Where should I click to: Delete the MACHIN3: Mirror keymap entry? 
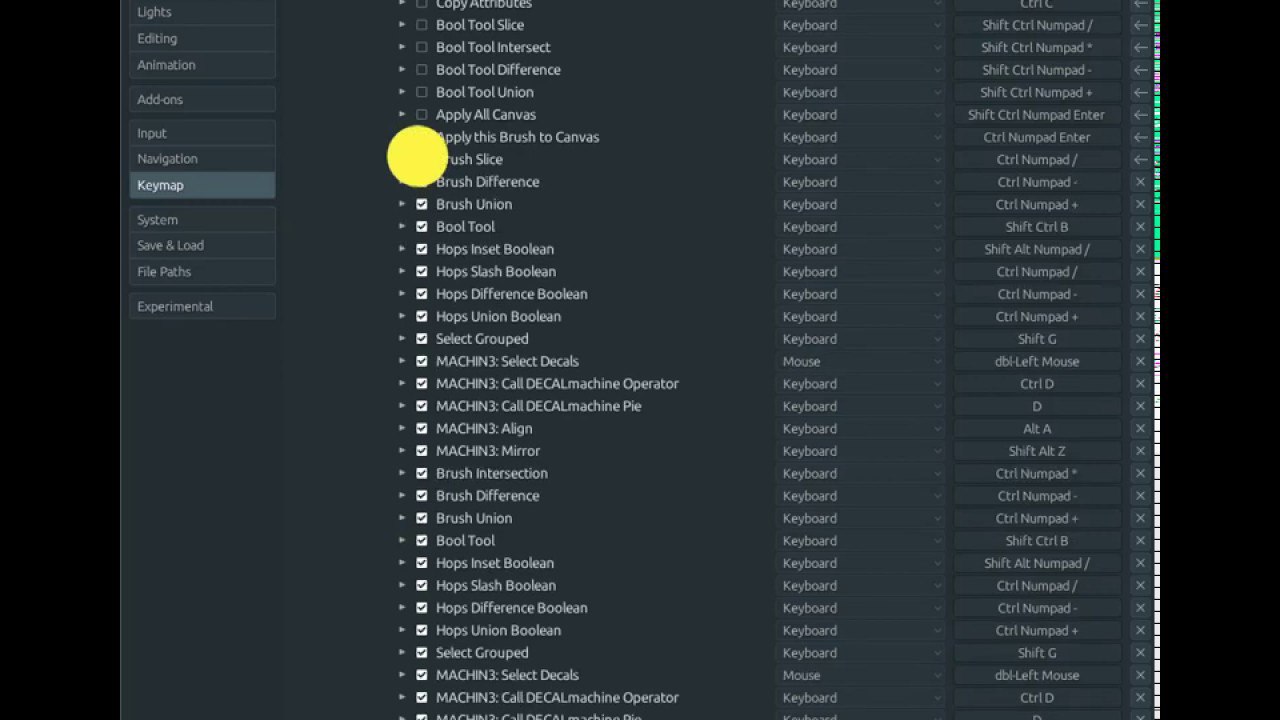(1140, 451)
